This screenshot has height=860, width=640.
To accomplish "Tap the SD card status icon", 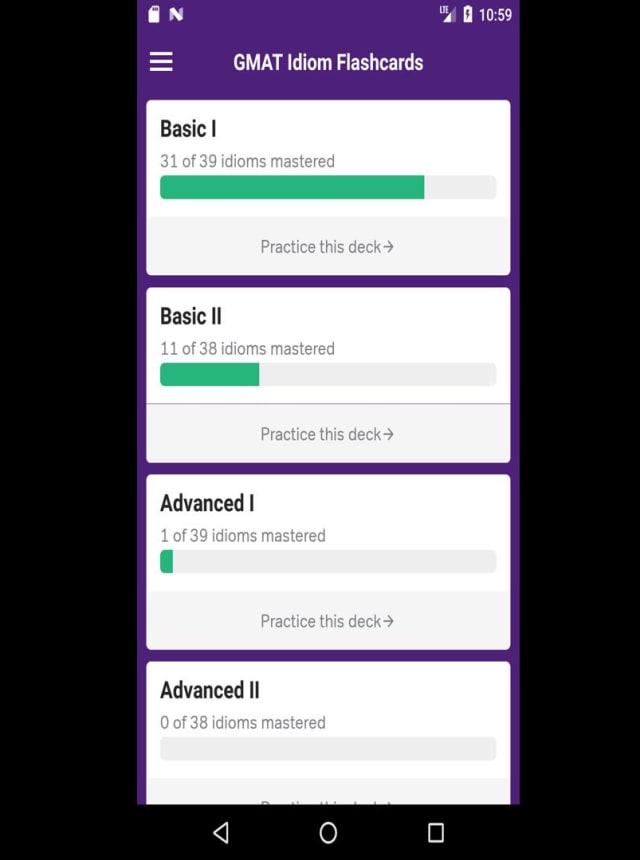I will pyautogui.click(x=154, y=14).
